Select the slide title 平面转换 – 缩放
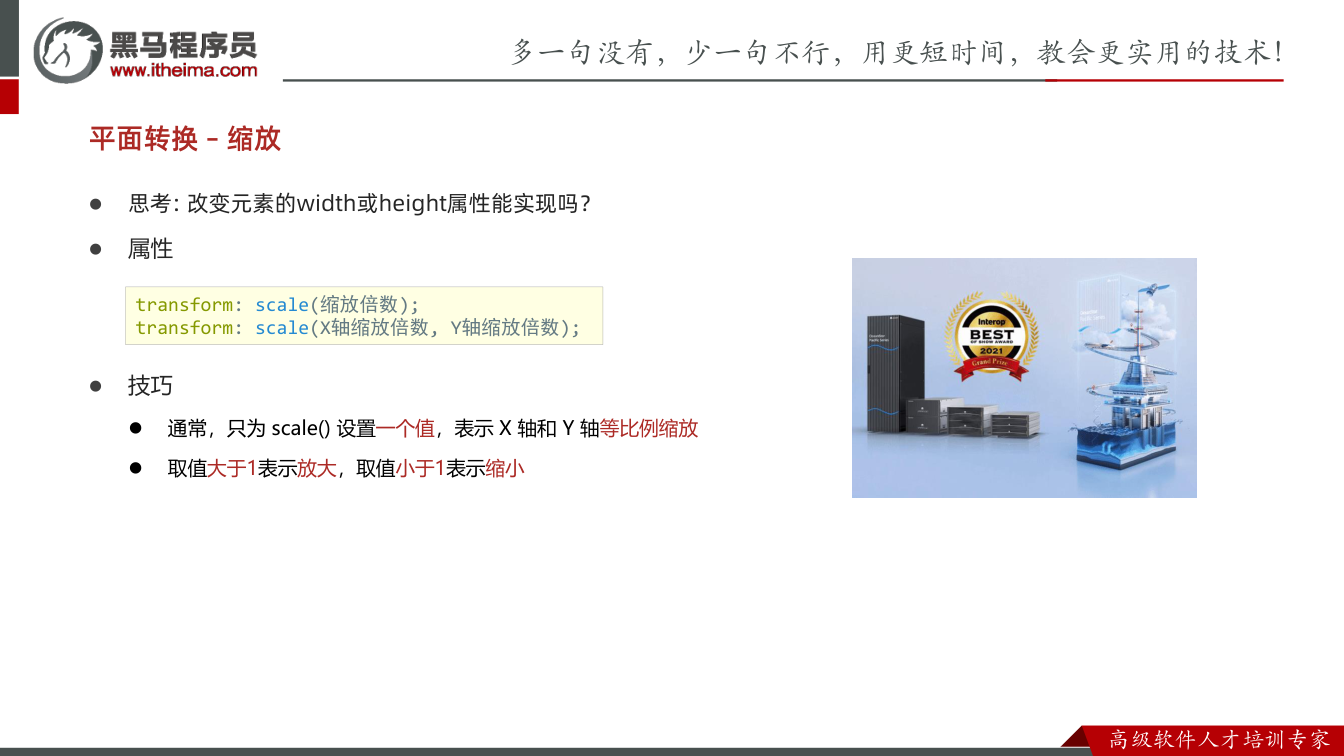The image size is (1344, 756). 185,139
